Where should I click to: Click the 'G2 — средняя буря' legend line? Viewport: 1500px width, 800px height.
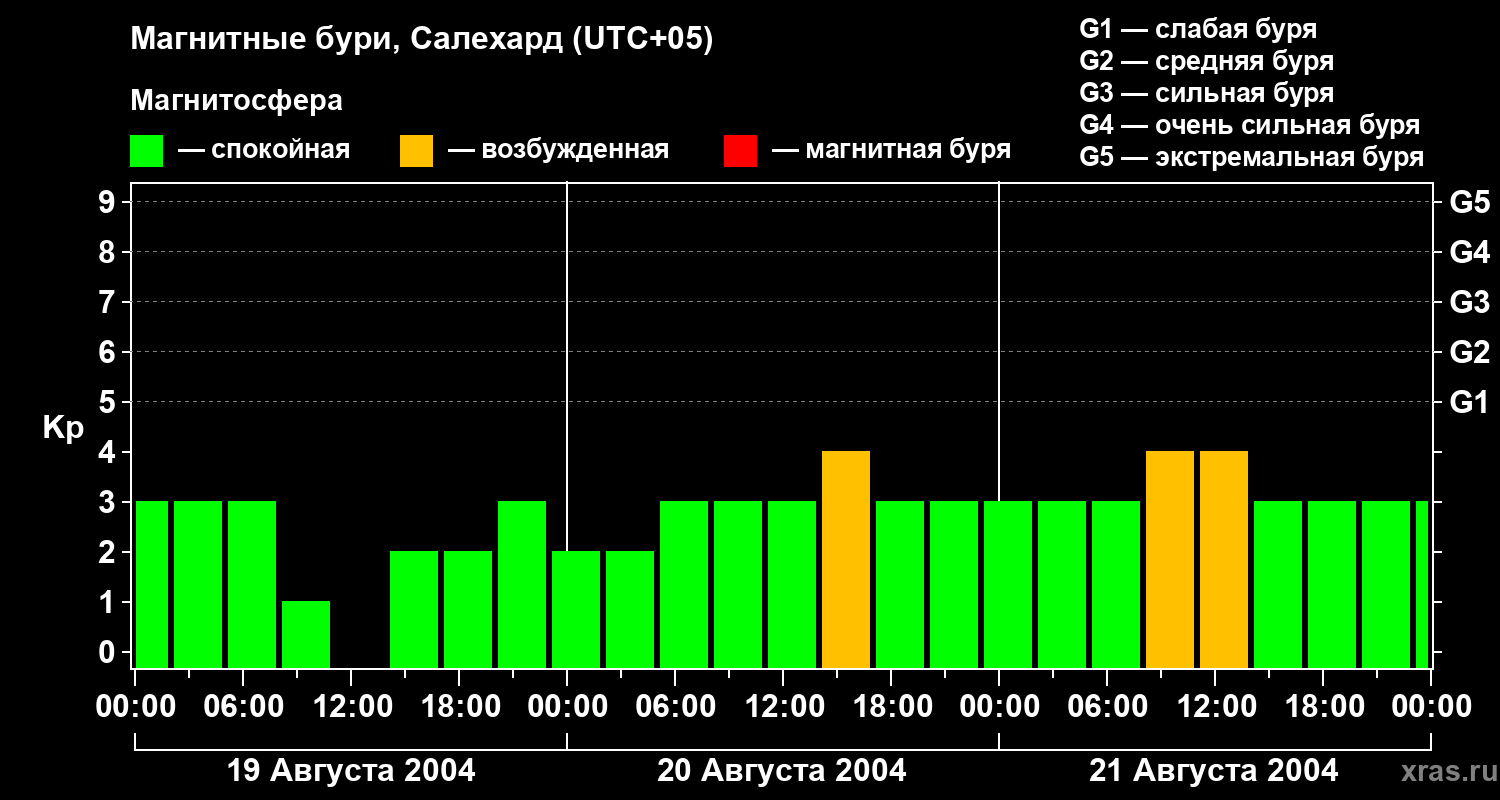(1206, 61)
